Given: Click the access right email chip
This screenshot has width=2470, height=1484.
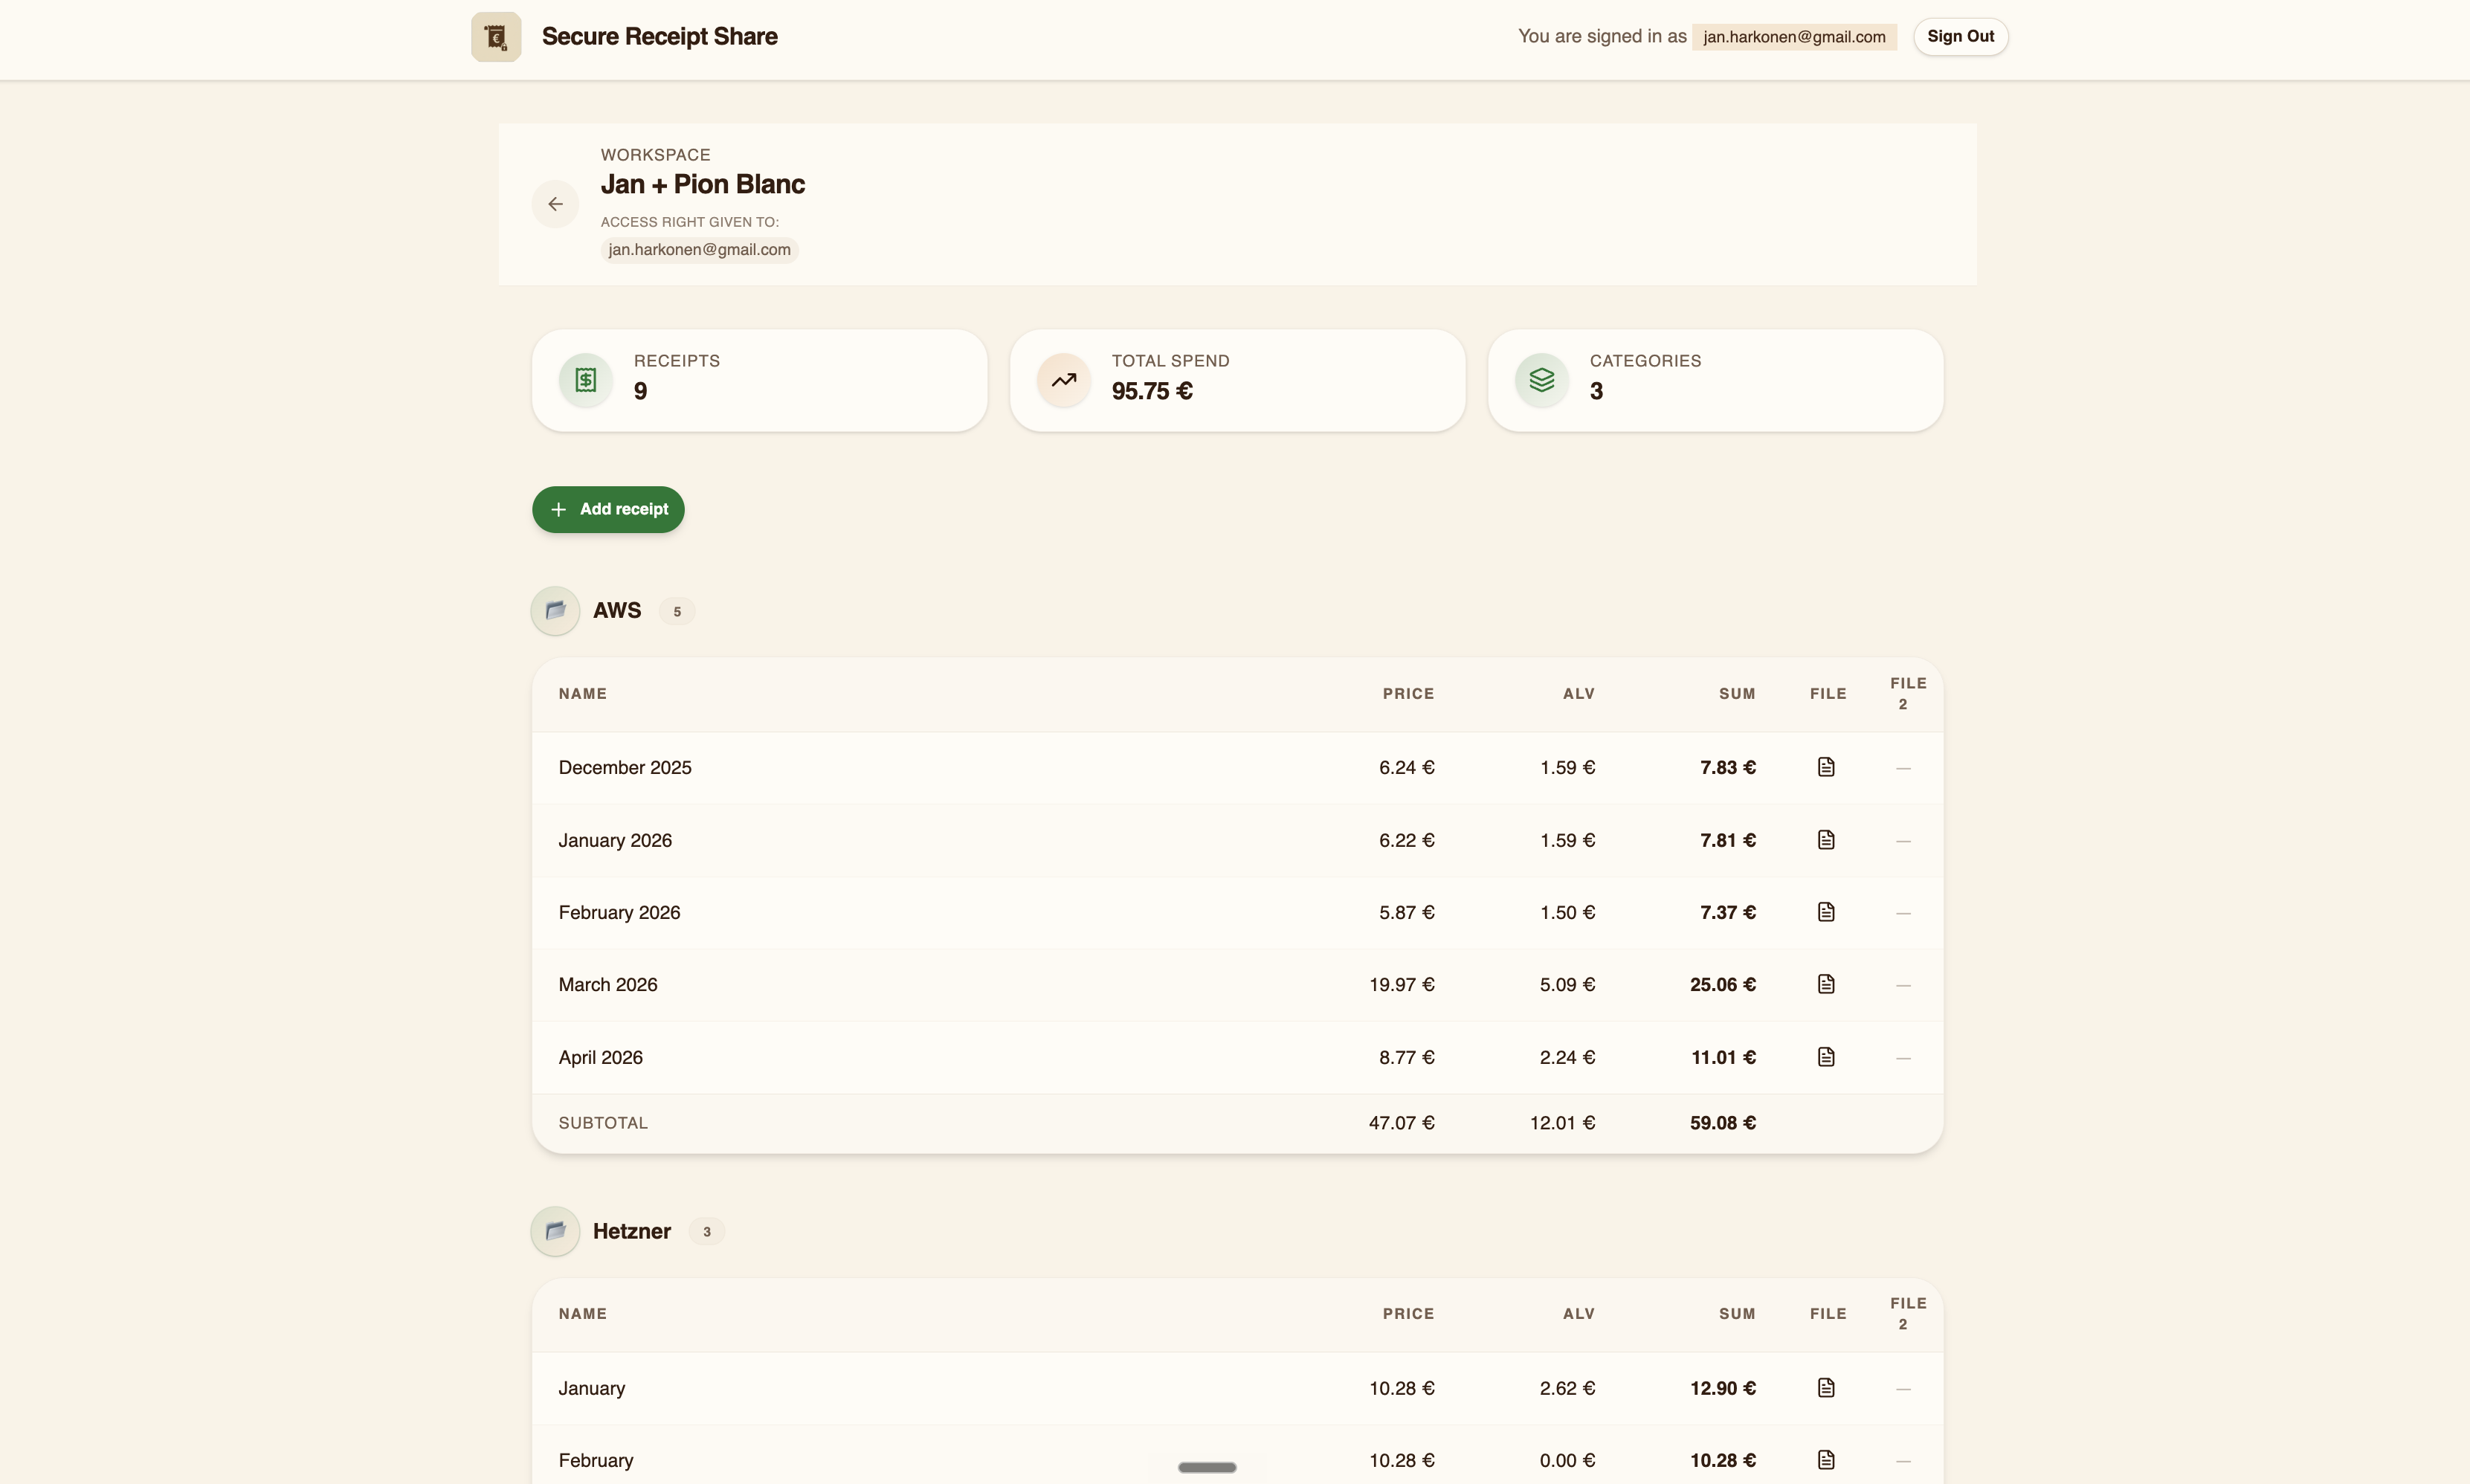Looking at the screenshot, I should pyautogui.click(x=699, y=250).
